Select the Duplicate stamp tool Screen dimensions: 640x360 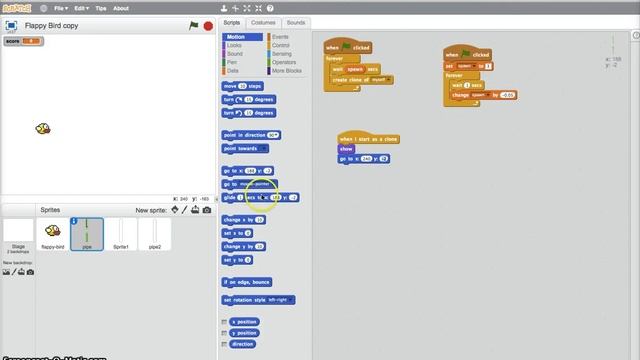coord(224,8)
